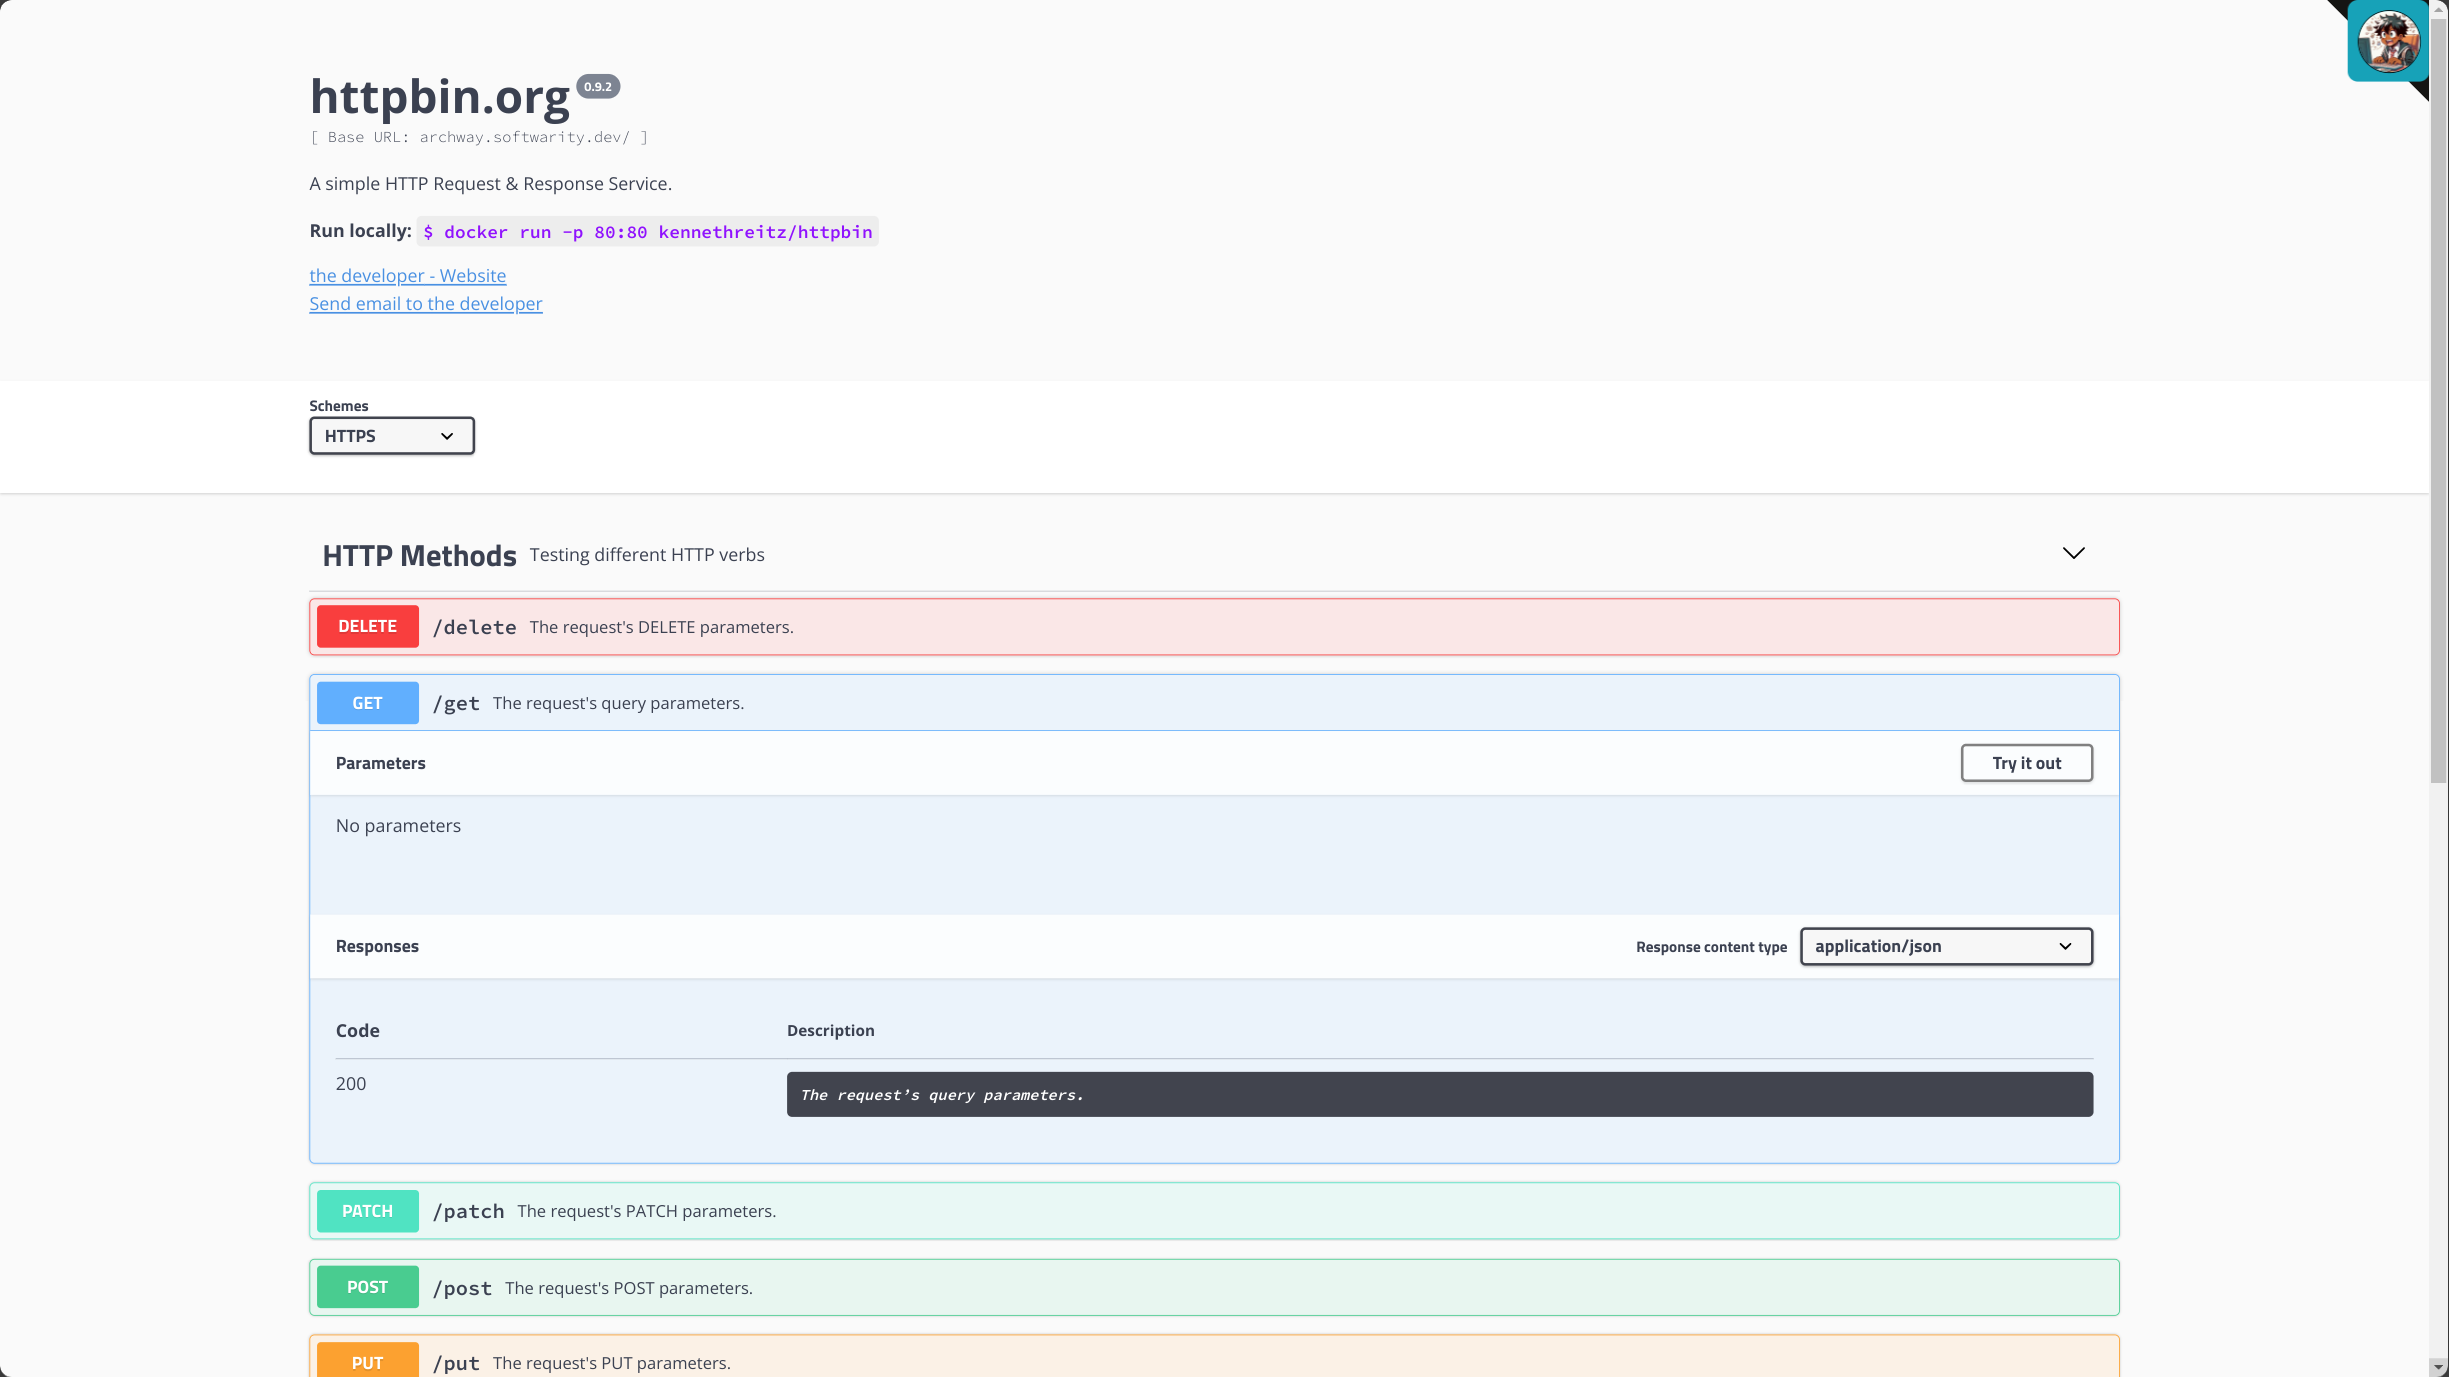Click the blue GET method badge

pos(367,703)
